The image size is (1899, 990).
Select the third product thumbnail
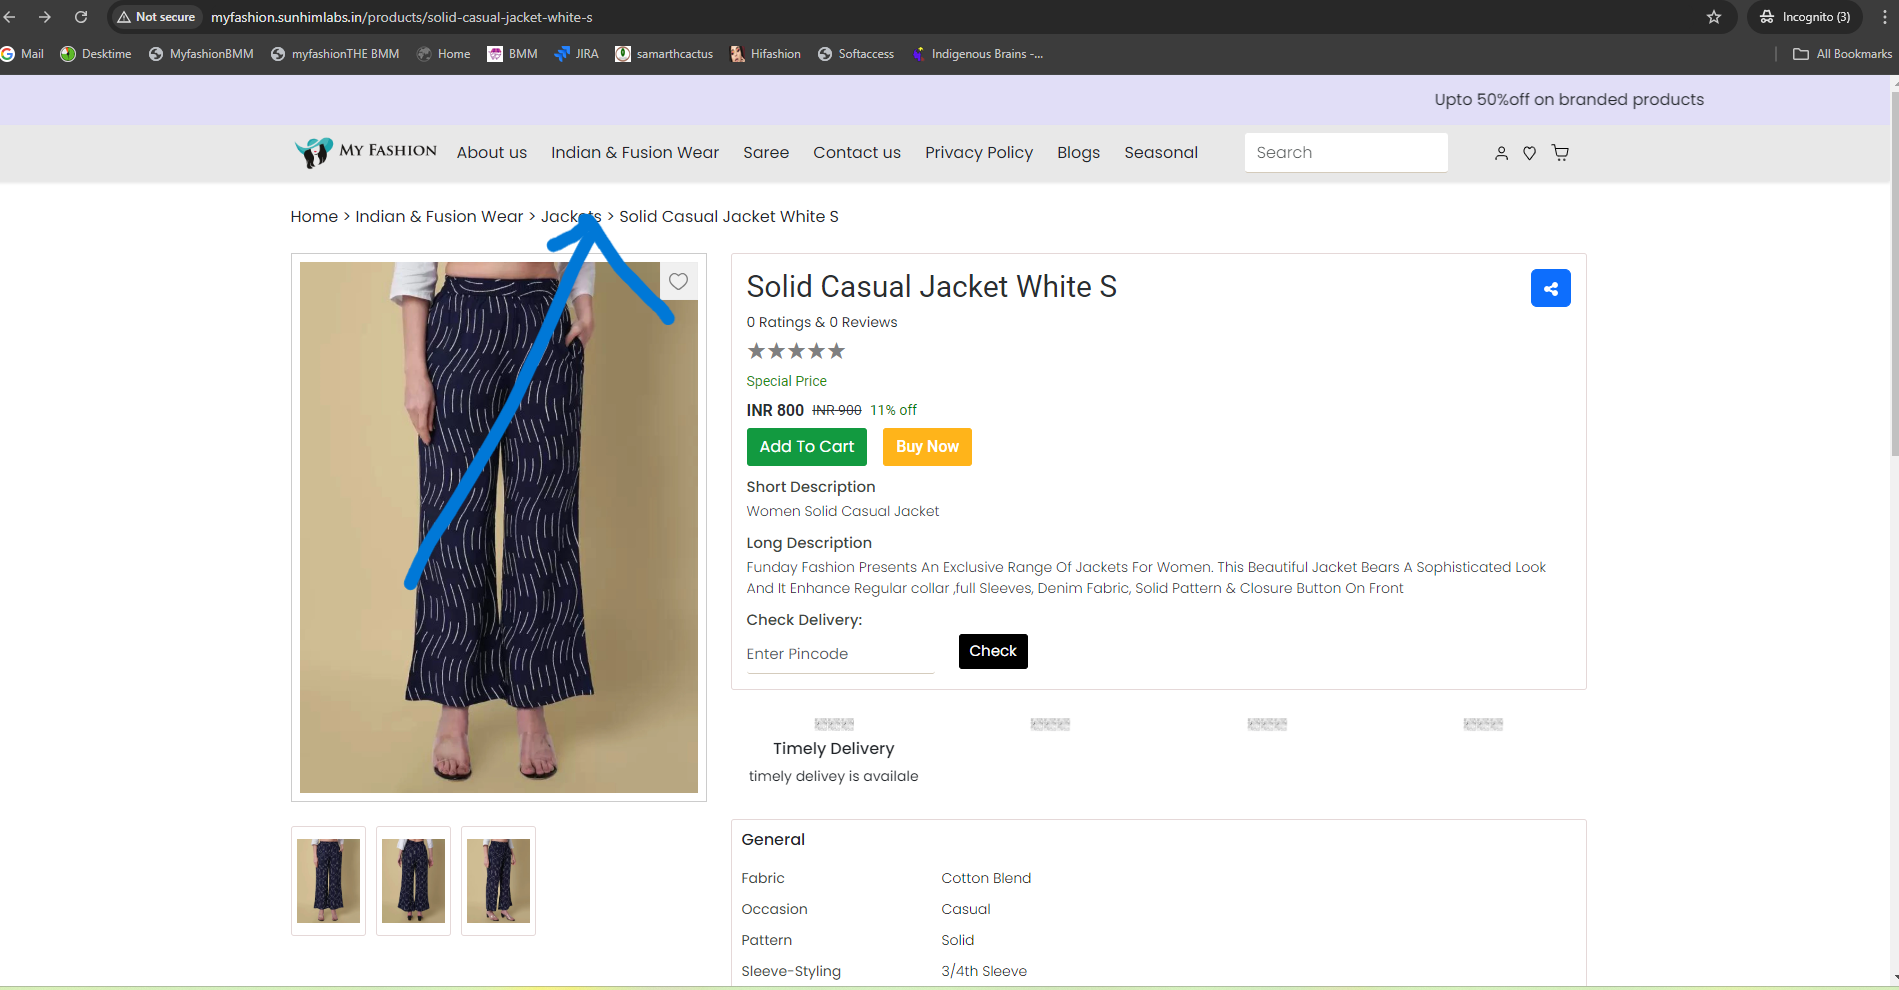point(498,881)
